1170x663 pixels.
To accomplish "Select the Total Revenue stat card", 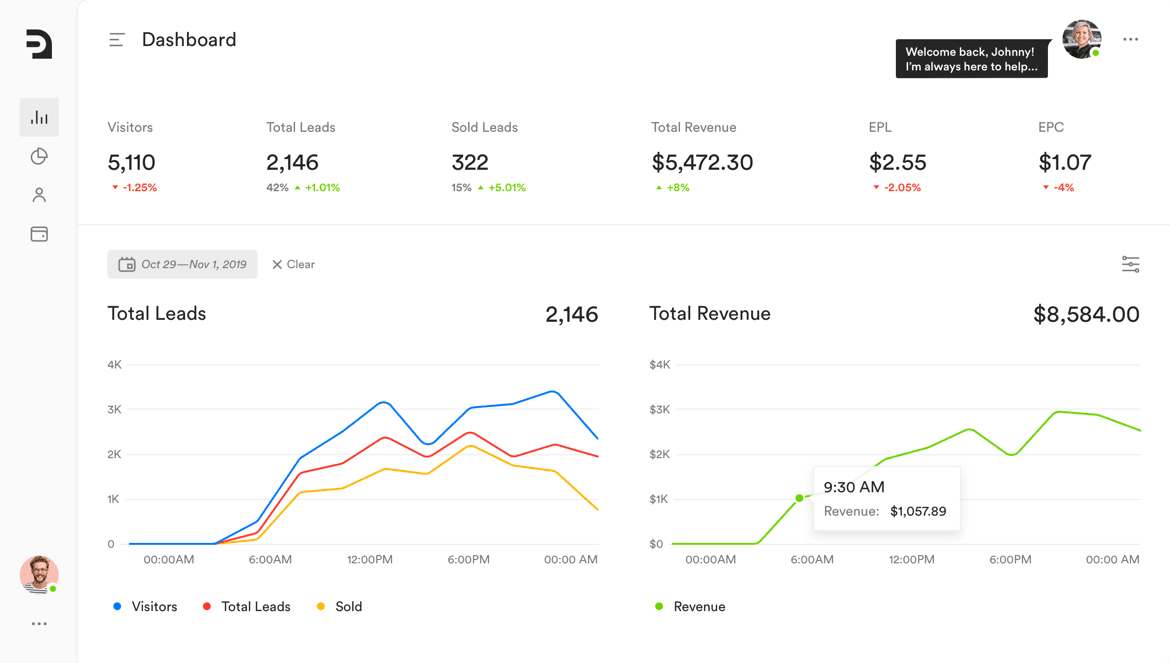I will (702, 157).
